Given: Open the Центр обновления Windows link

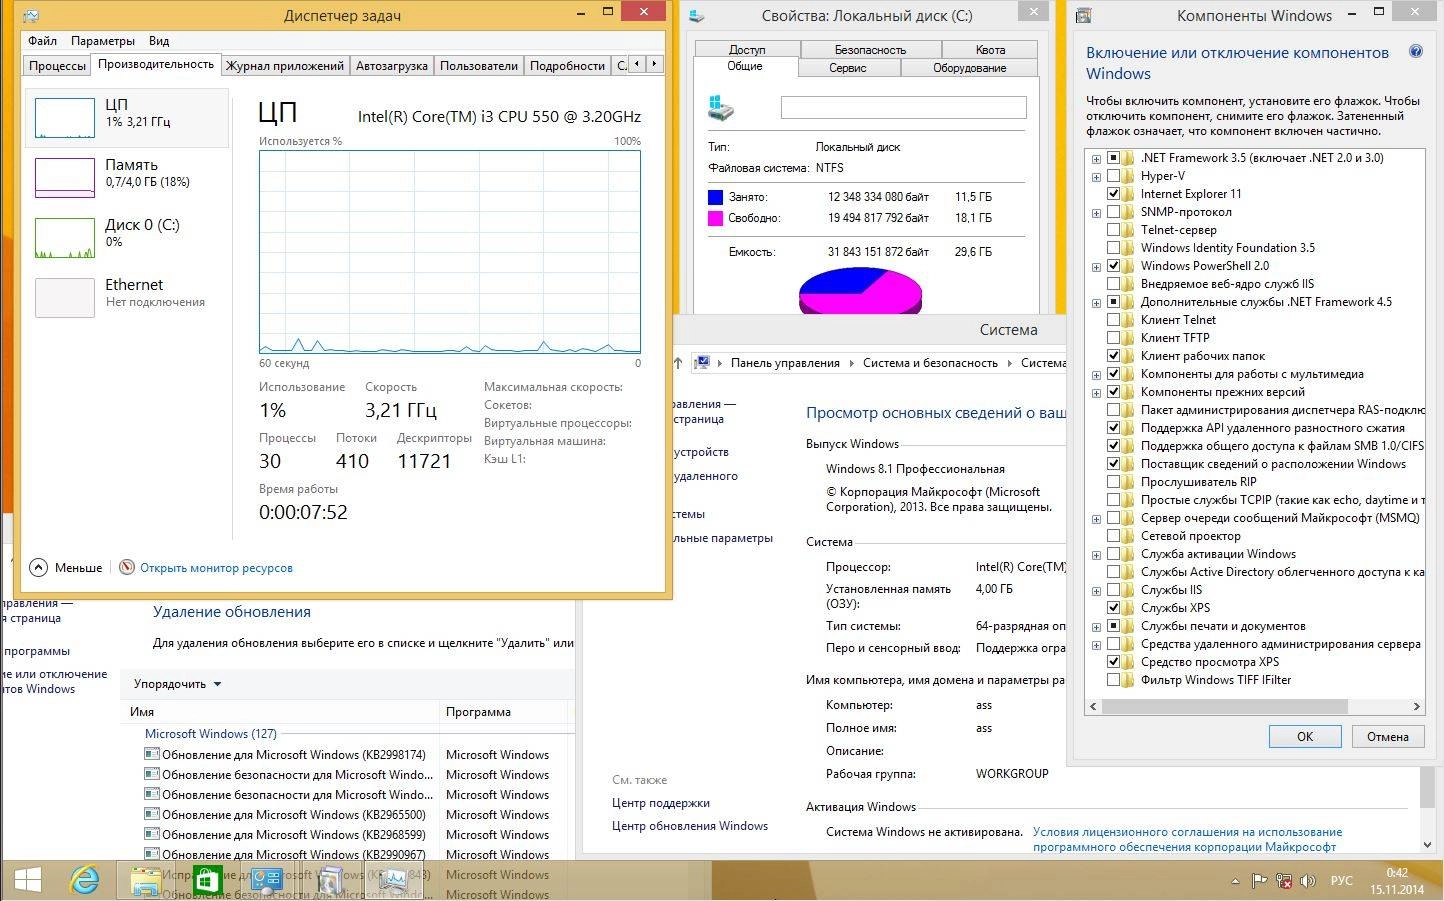Looking at the screenshot, I should pyautogui.click(x=690, y=826).
